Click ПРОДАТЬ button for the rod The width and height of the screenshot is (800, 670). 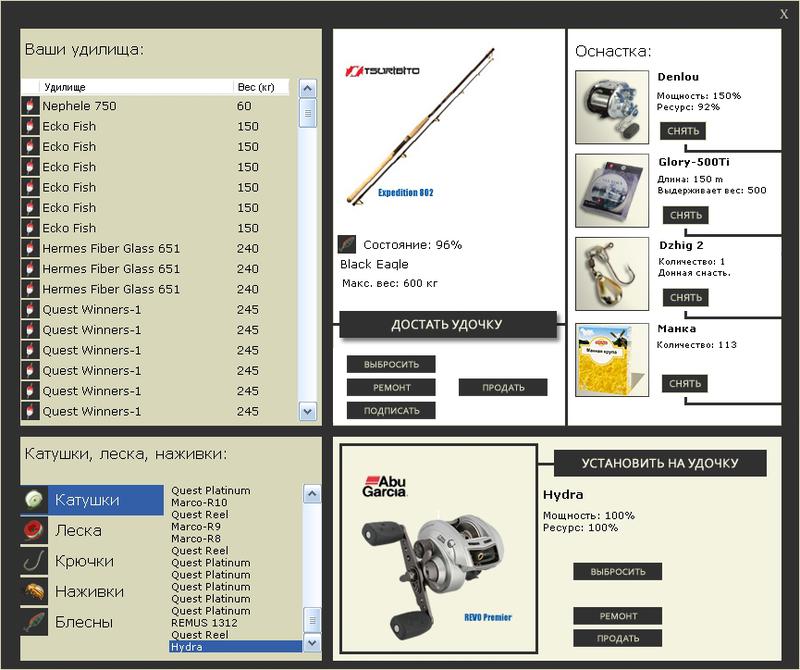point(503,387)
